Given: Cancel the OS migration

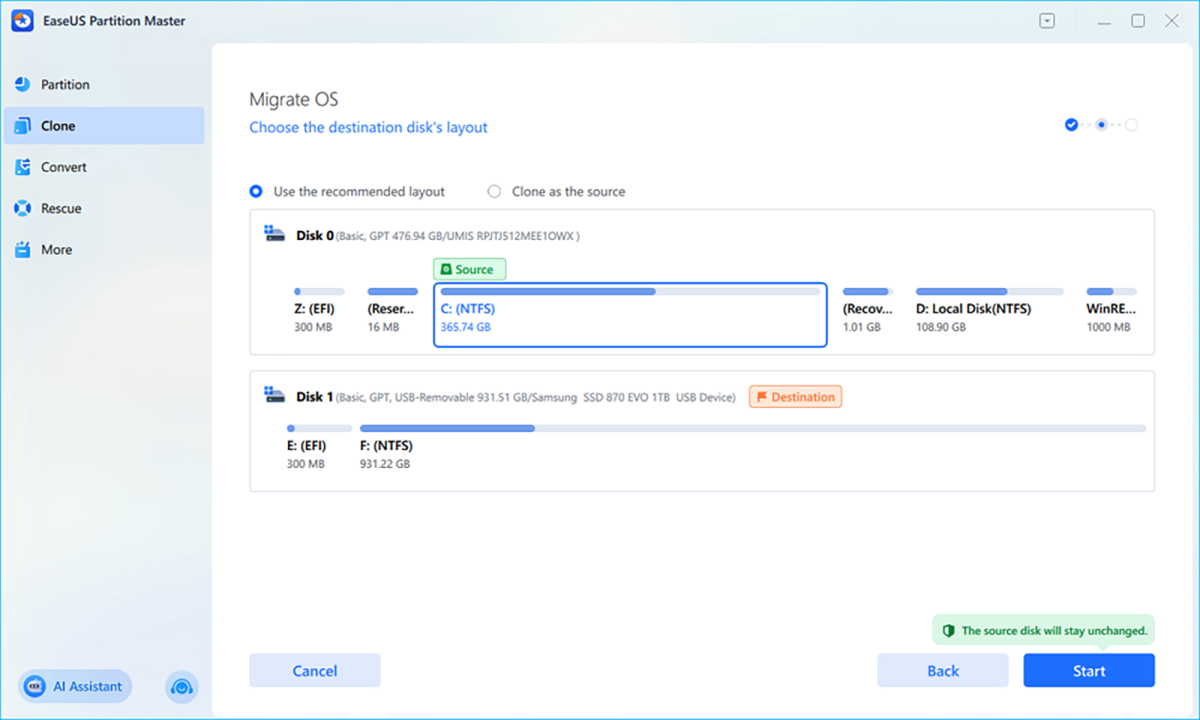Looking at the screenshot, I should pyautogui.click(x=314, y=670).
